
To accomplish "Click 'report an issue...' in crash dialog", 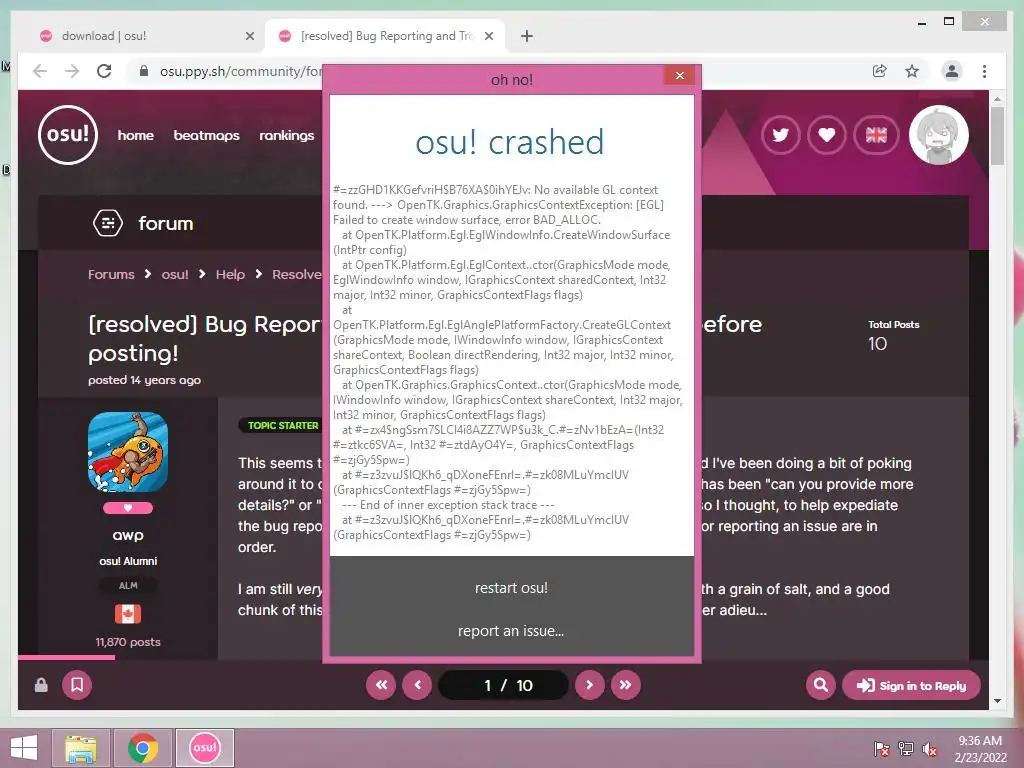I will point(511,631).
